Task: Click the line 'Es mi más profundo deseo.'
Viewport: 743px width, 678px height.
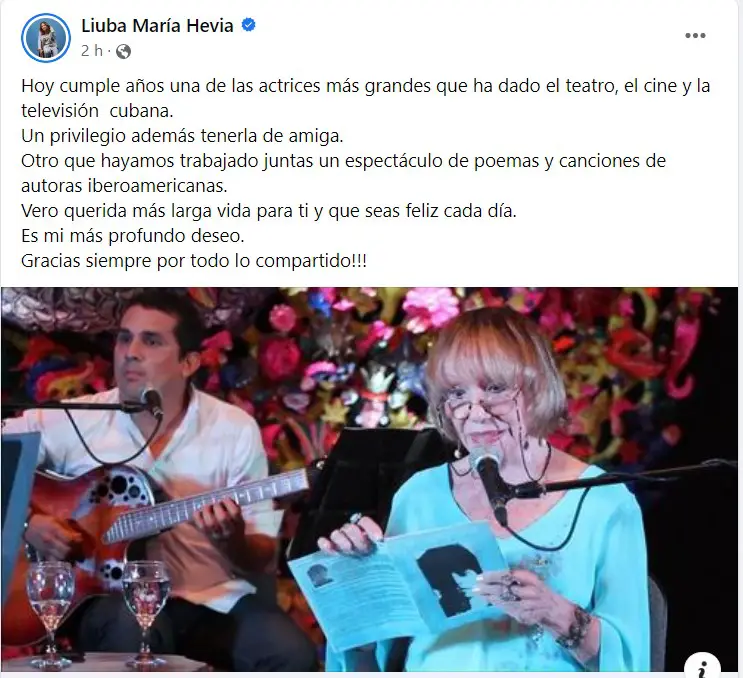Action: [133, 236]
